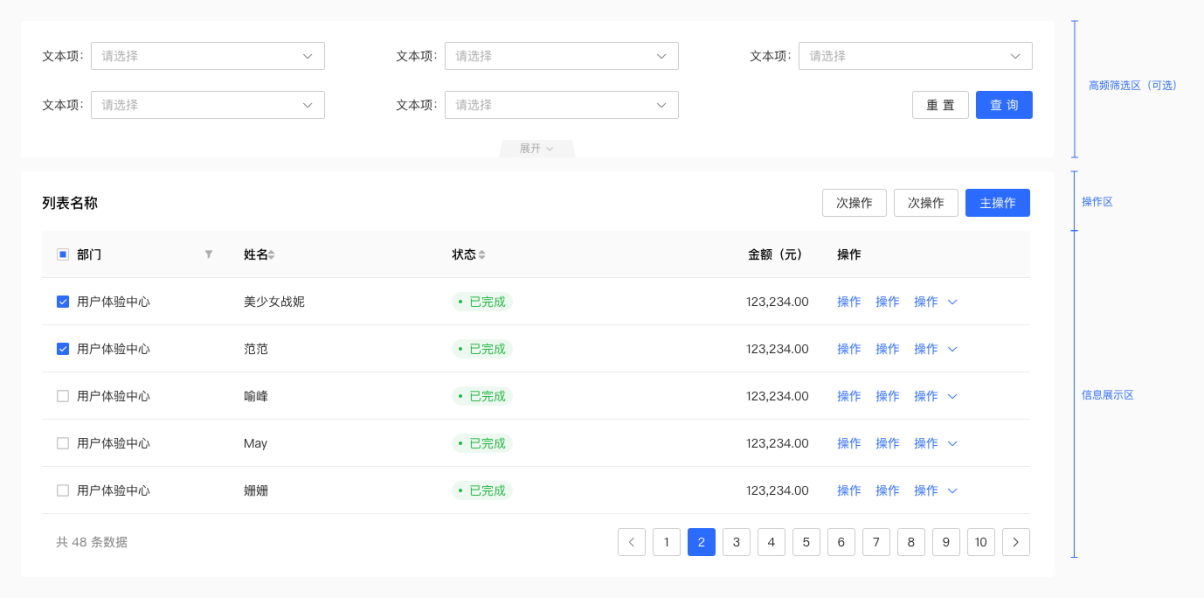1204x598 pixels.
Task: Select page 5 in pagination
Action: tap(806, 542)
